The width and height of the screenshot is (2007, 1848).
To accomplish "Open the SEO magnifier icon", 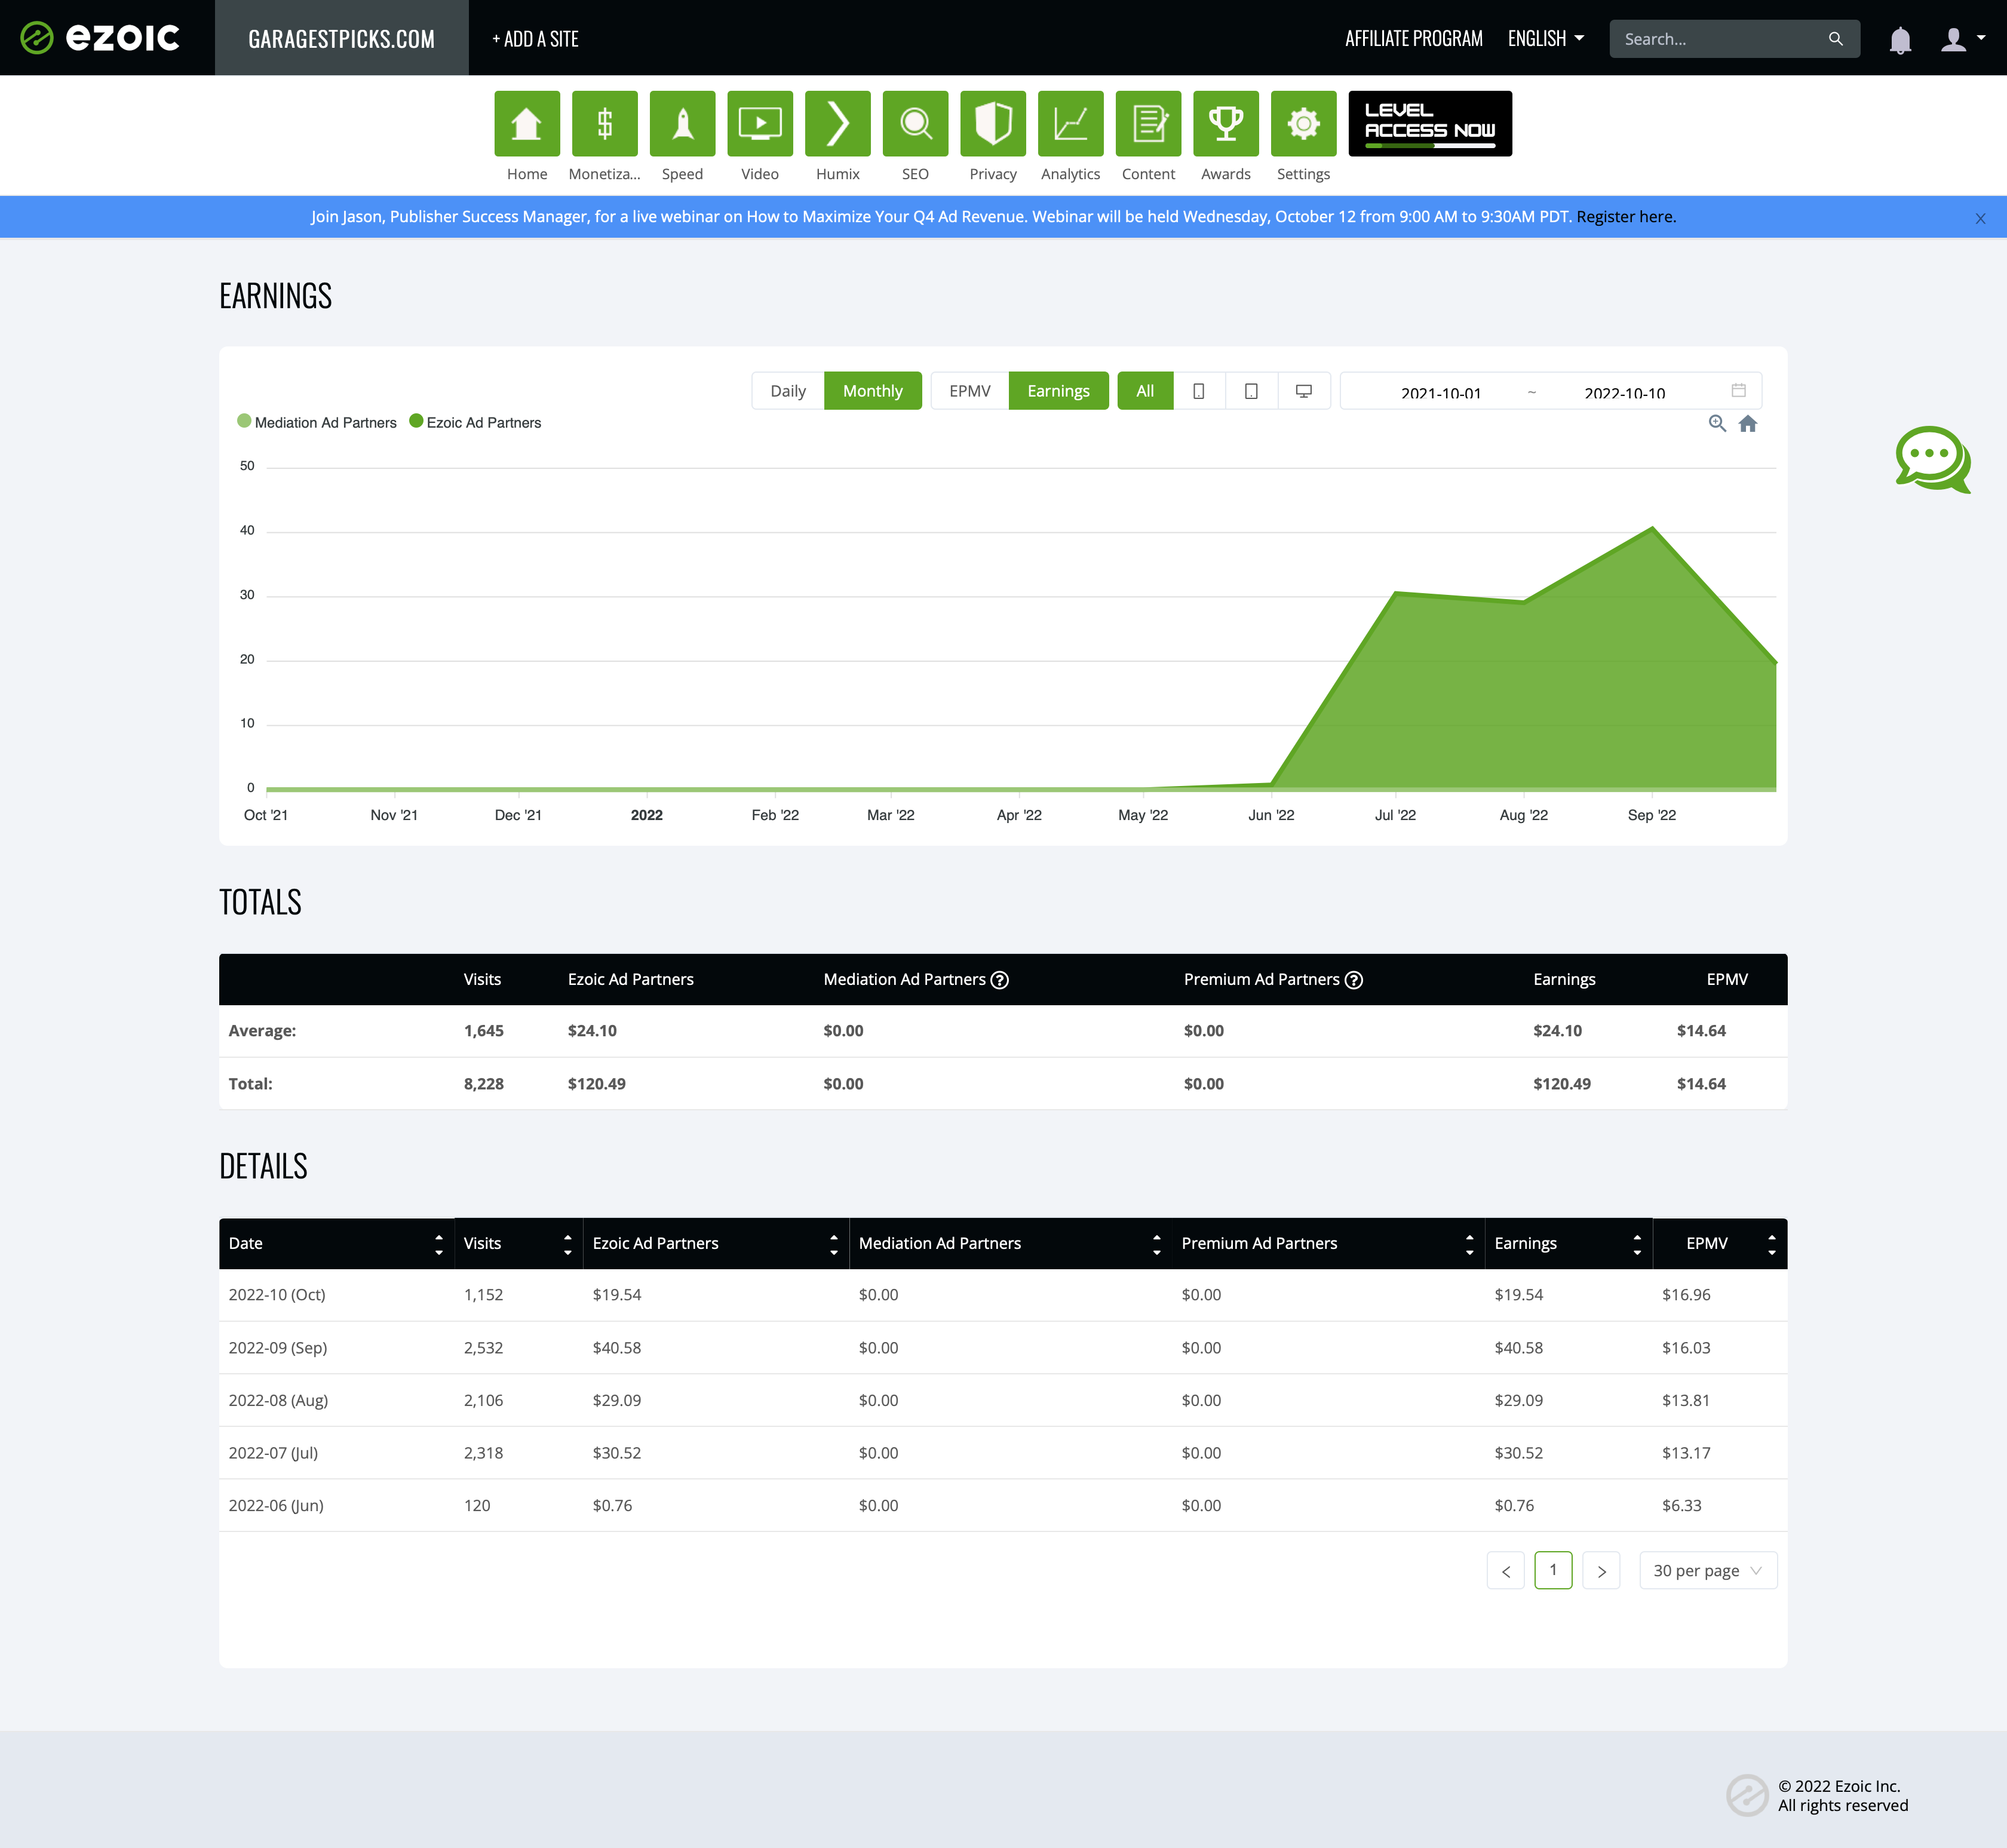I will (x=915, y=124).
